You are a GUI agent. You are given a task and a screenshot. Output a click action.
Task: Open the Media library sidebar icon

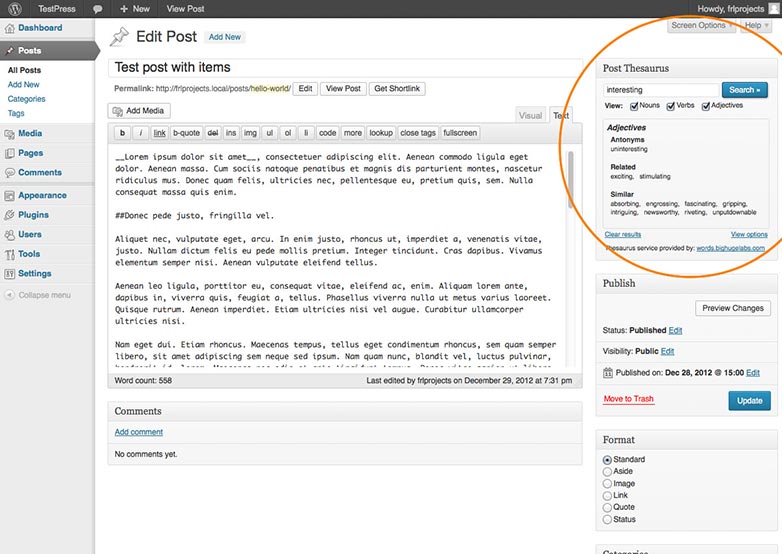9,134
